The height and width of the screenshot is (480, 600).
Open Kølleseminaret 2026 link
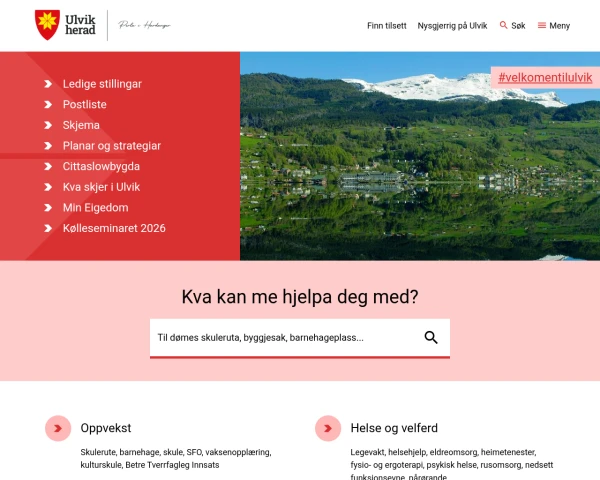pos(114,228)
